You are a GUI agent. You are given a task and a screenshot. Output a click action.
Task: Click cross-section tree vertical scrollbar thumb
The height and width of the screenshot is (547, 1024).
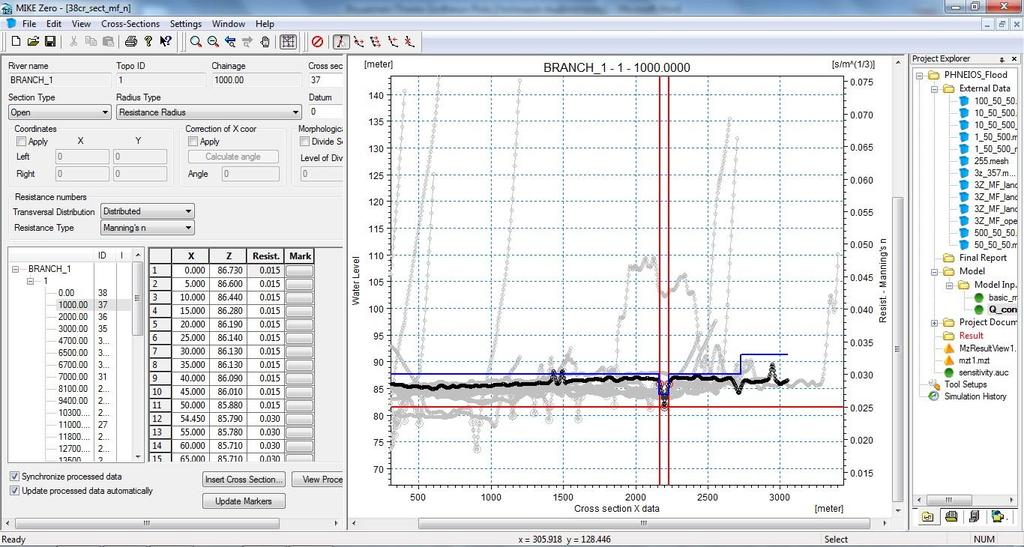point(137,299)
